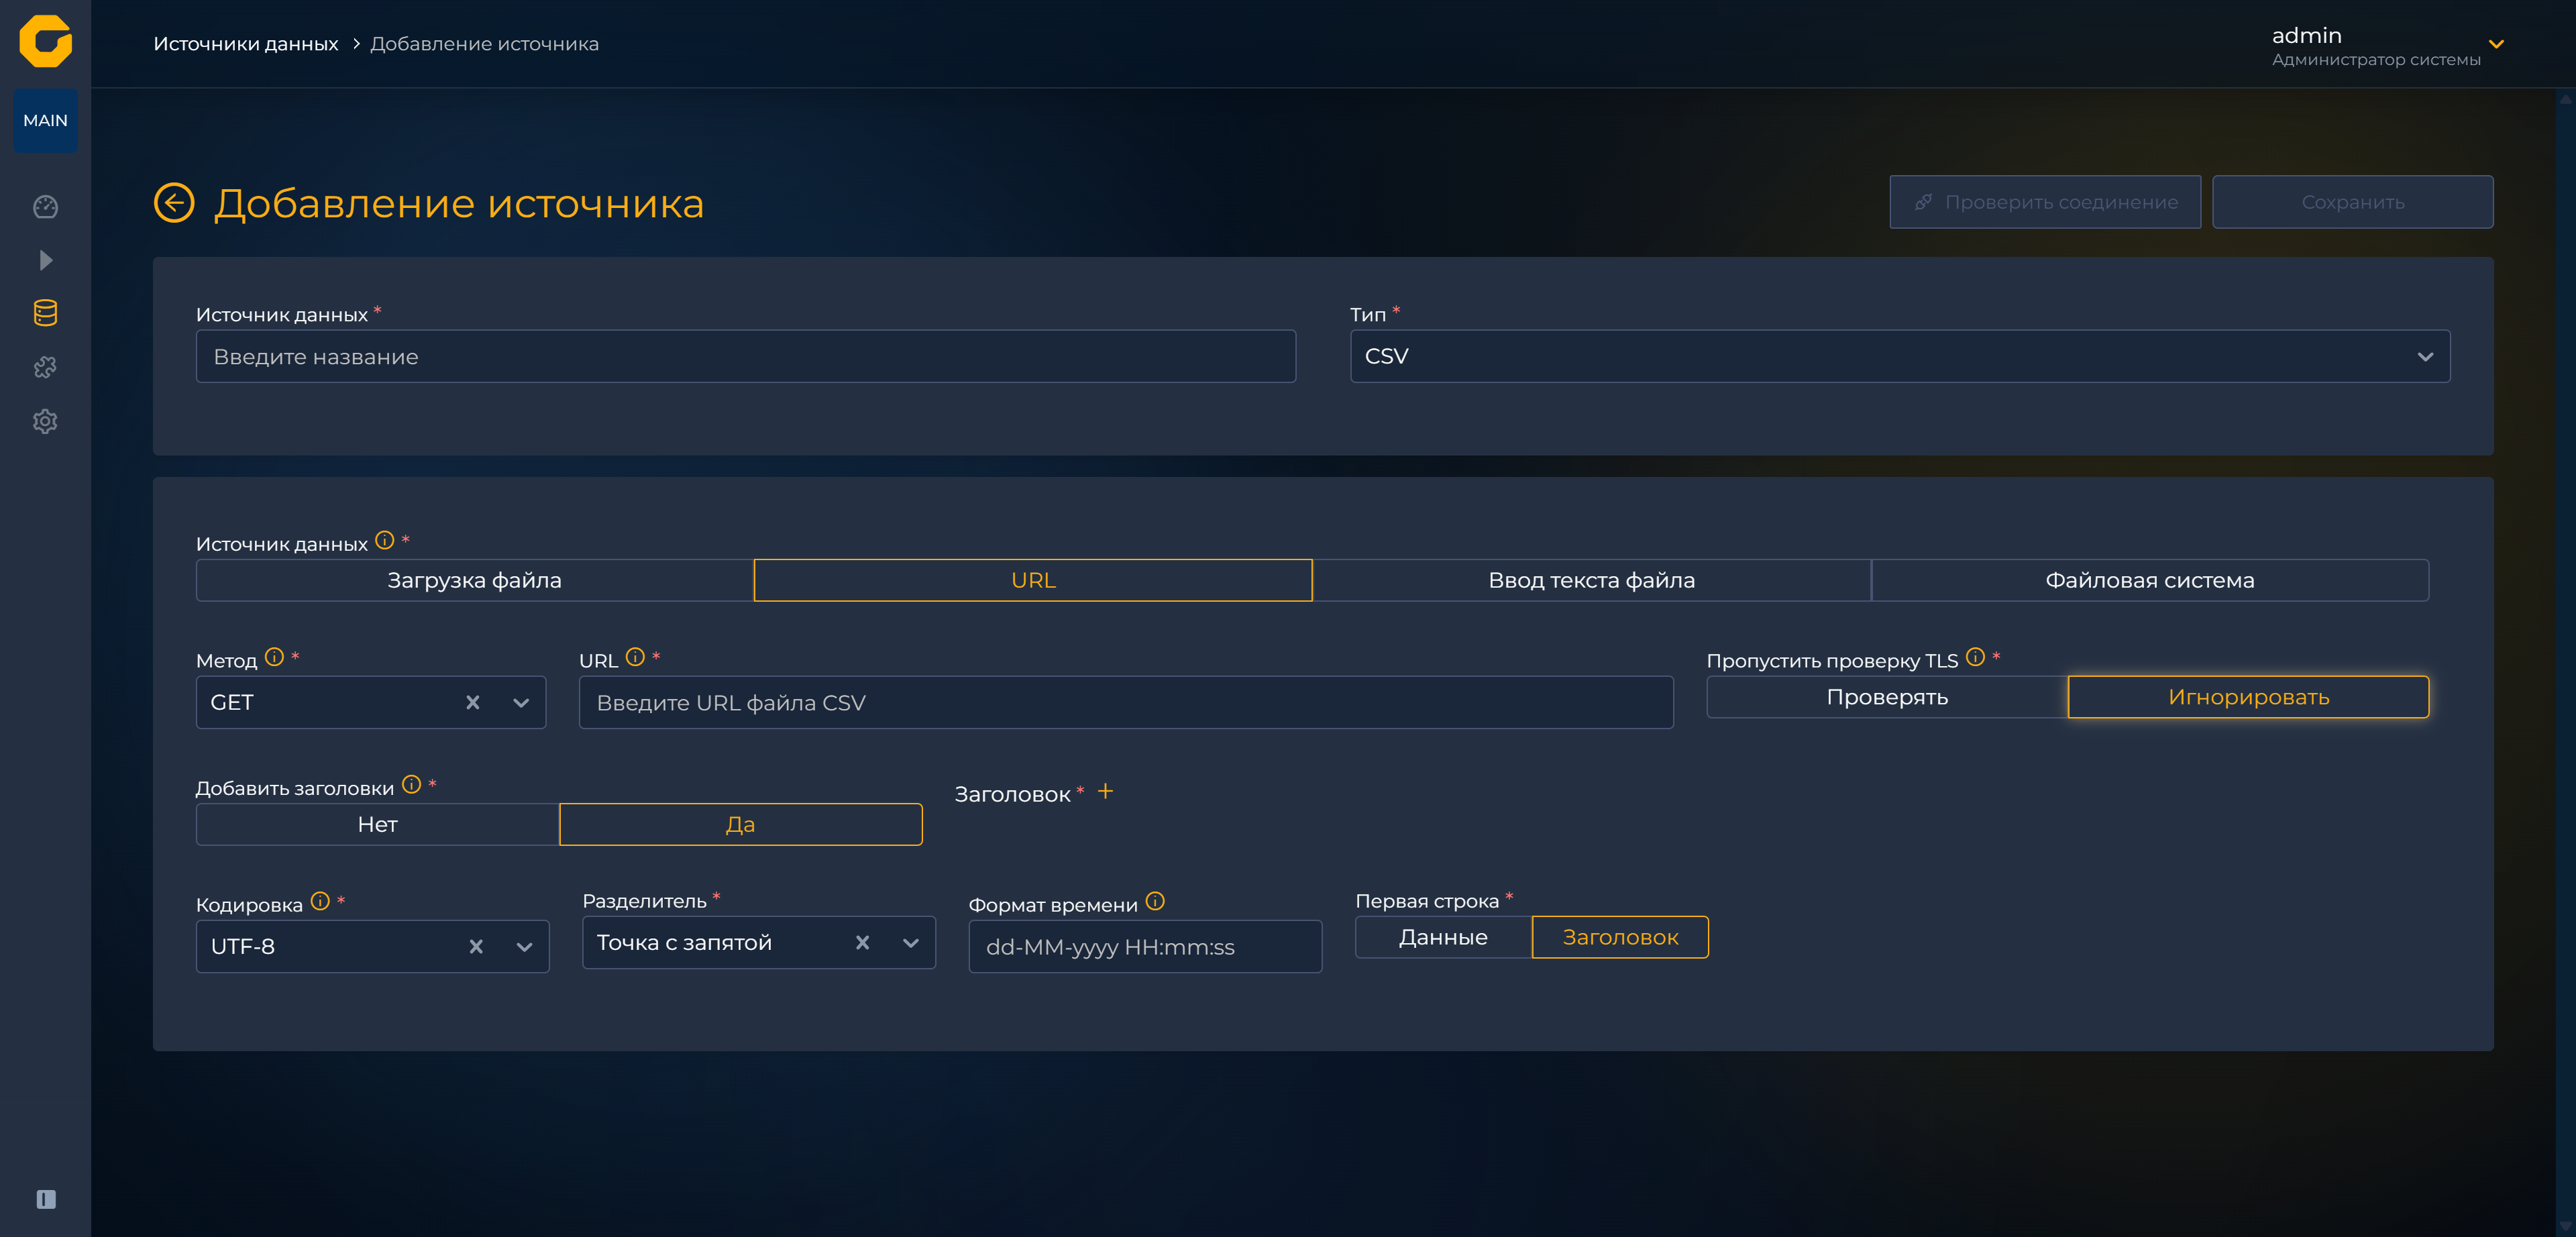Viewport: 2576px width, 1237px height.
Task: Click the page vertical scrollbar
Action: click(x=2565, y=663)
